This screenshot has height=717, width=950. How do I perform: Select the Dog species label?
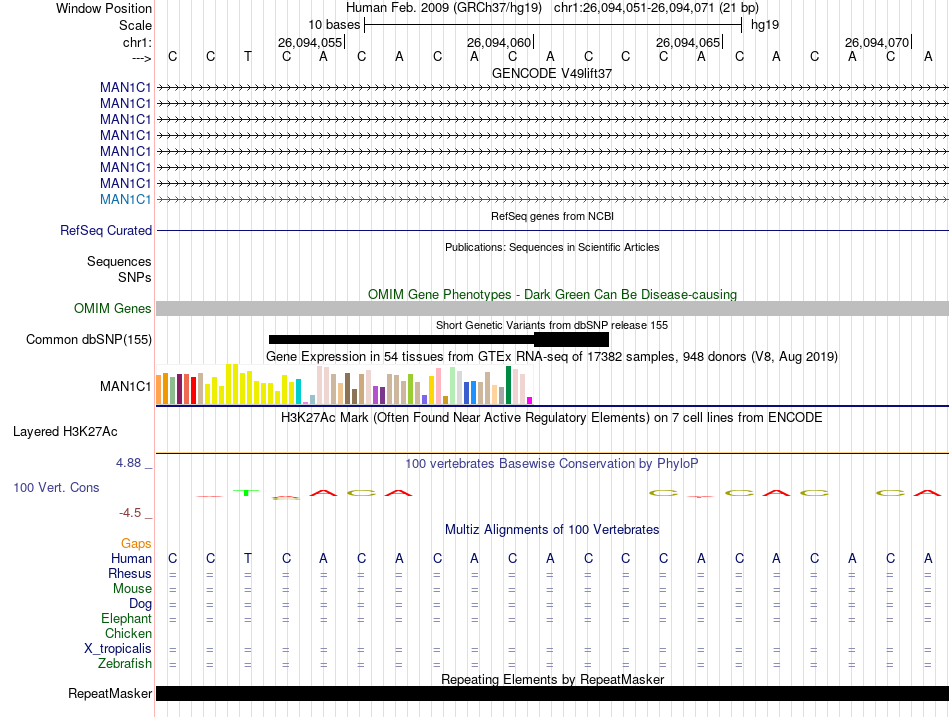click(x=141, y=604)
